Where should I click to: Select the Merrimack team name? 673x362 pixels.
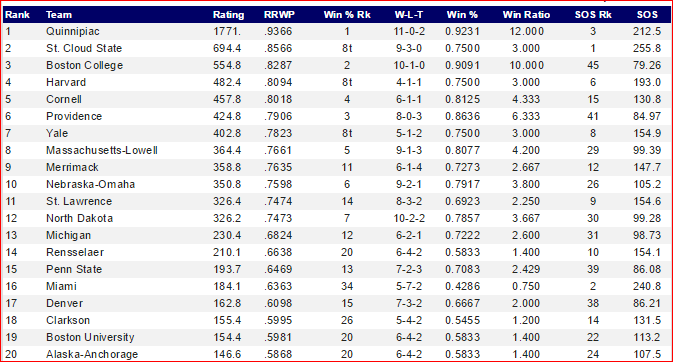pos(72,167)
